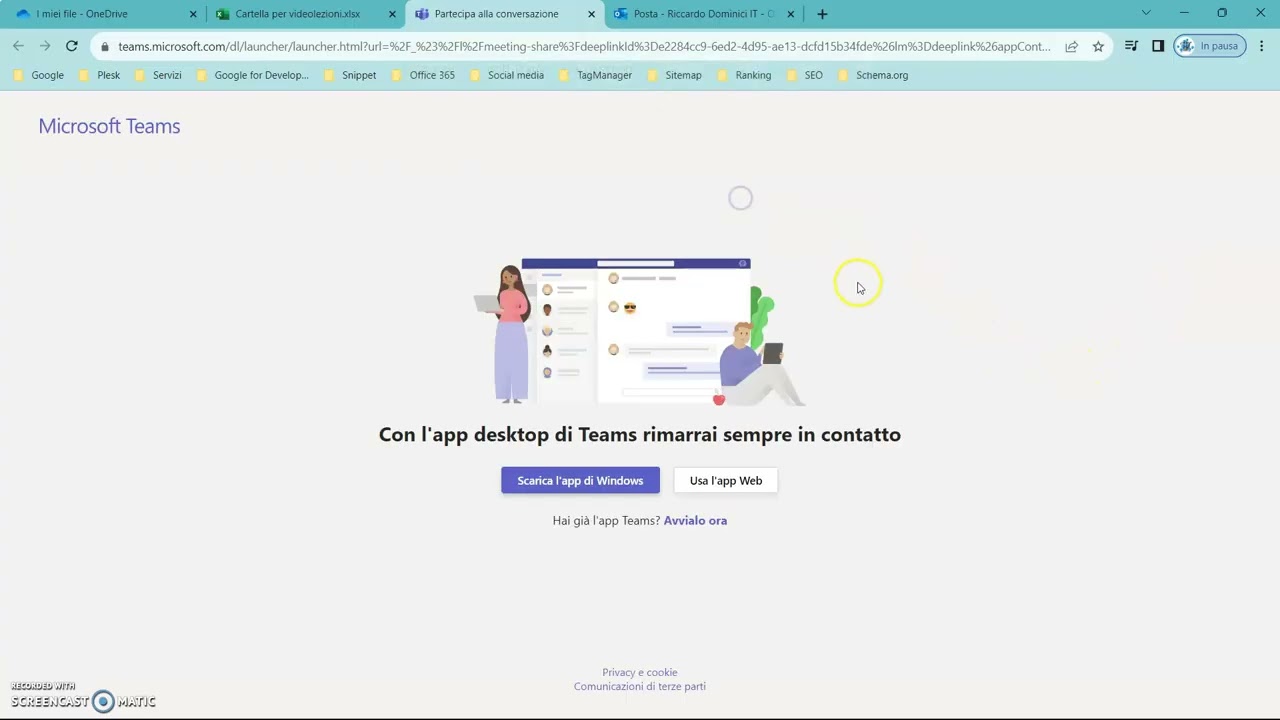
Task: Switch to the 'I miei file - OneDrive' tab
Action: pos(105,14)
